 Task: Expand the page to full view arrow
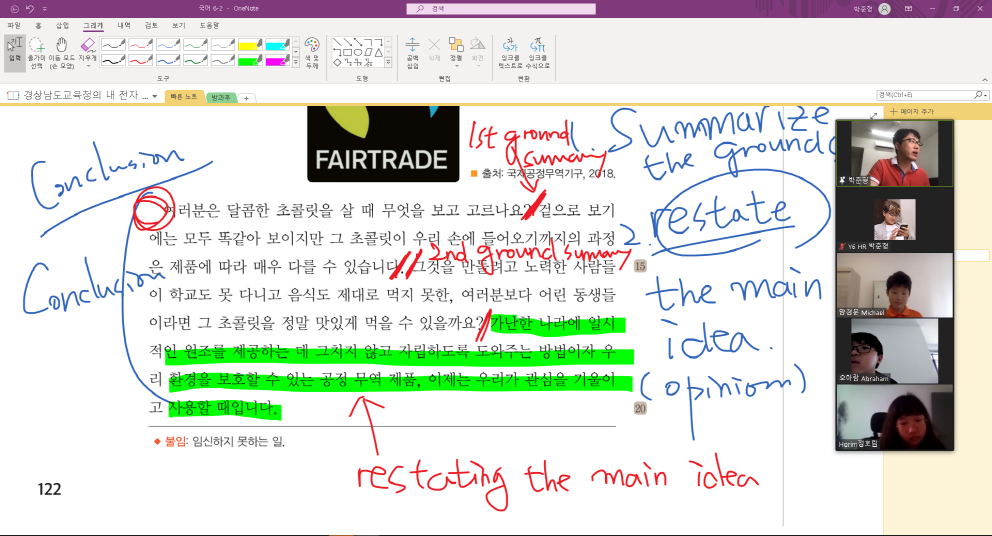[x=874, y=116]
